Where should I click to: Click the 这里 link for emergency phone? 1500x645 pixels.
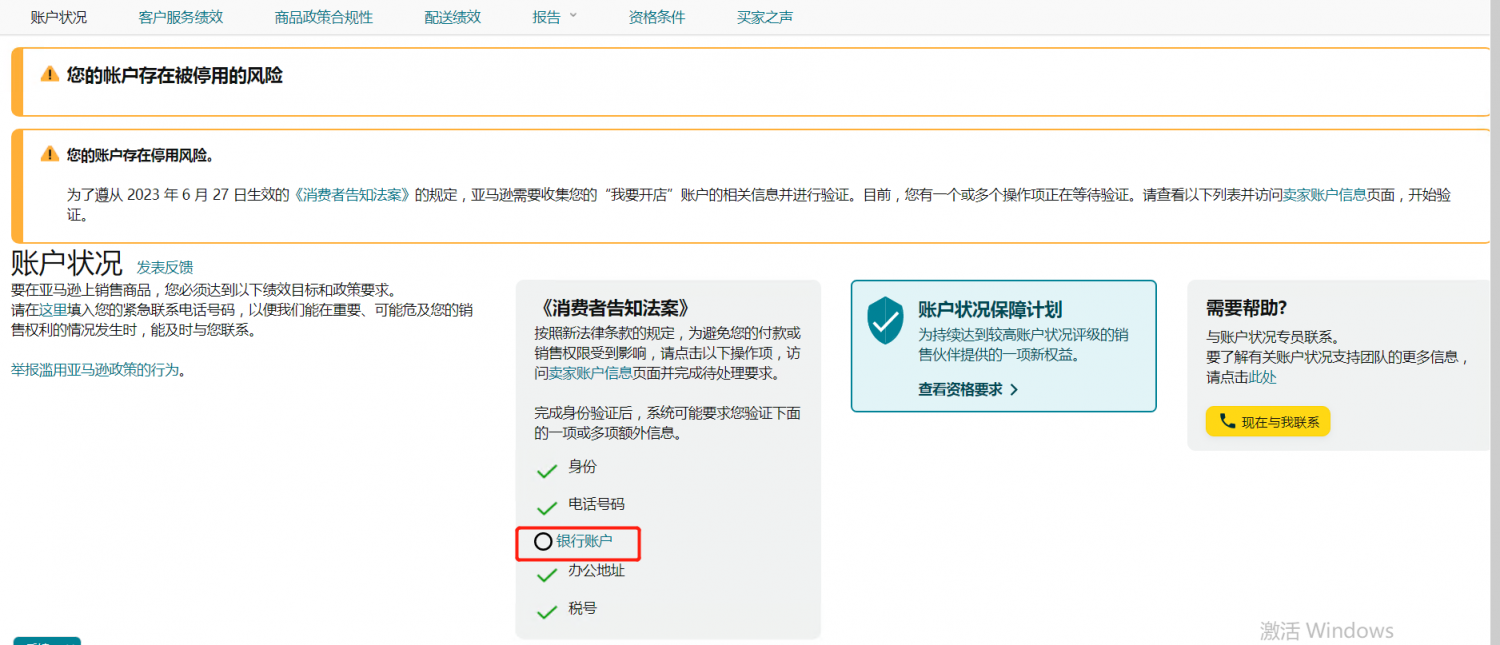(x=53, y=310)
